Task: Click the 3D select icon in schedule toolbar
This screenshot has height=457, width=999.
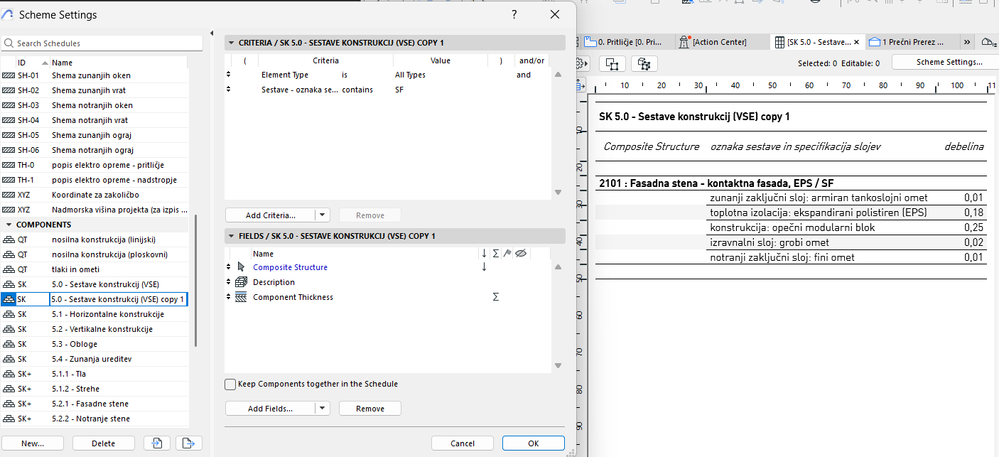Action: pyautogui.click(x=644, y=64)
